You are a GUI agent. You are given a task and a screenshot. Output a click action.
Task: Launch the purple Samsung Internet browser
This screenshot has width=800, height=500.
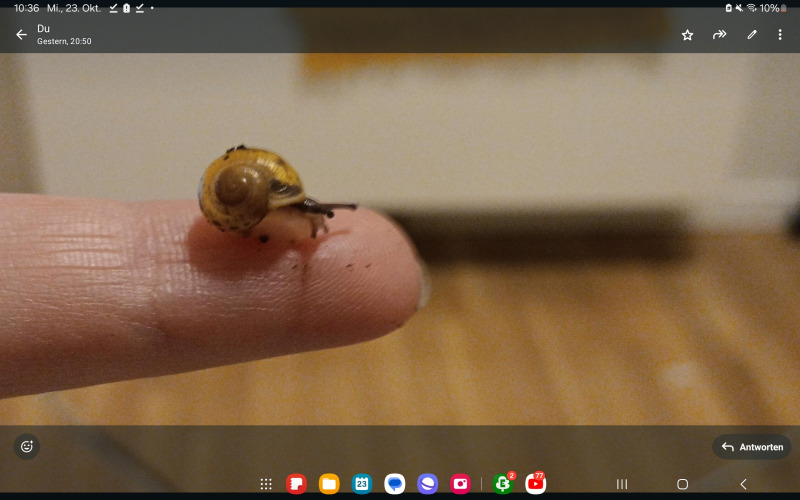click(427, 484)
